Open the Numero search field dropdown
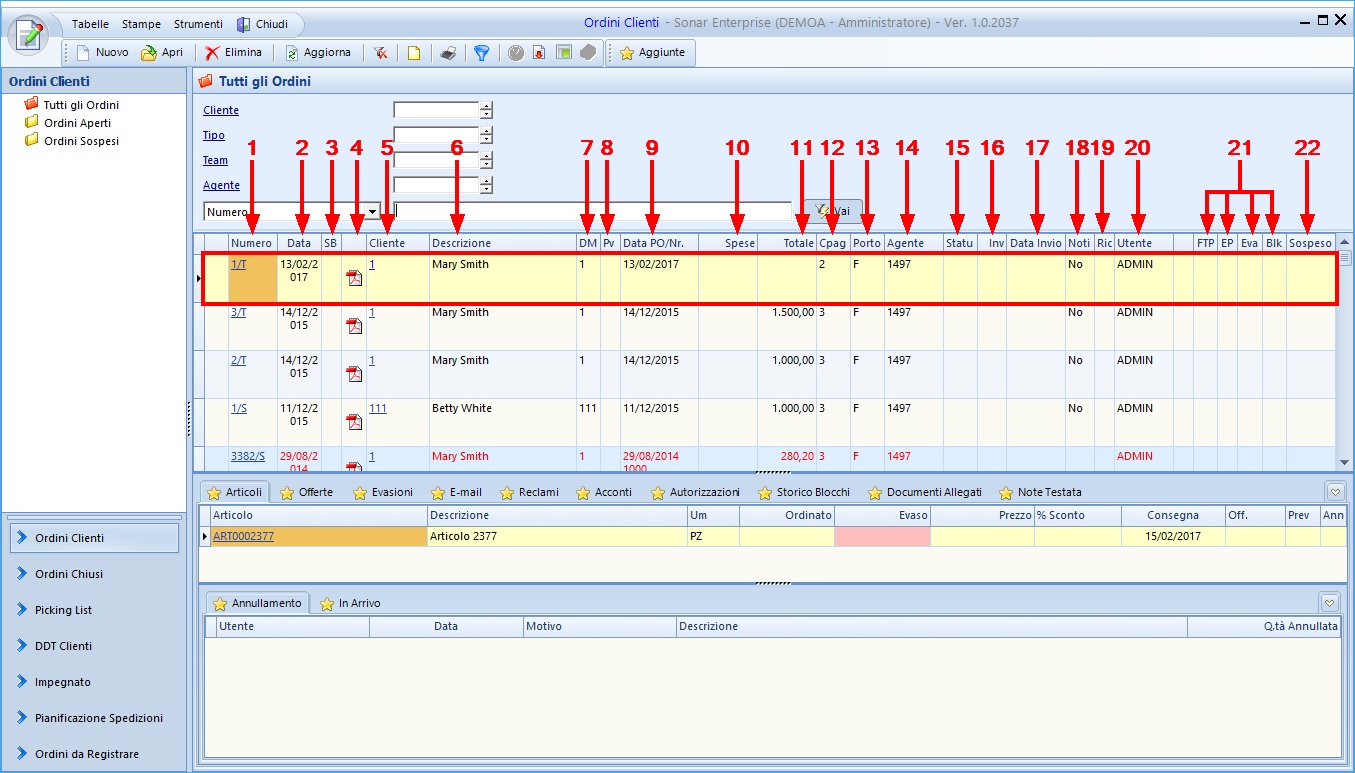 tap(373, 211)
